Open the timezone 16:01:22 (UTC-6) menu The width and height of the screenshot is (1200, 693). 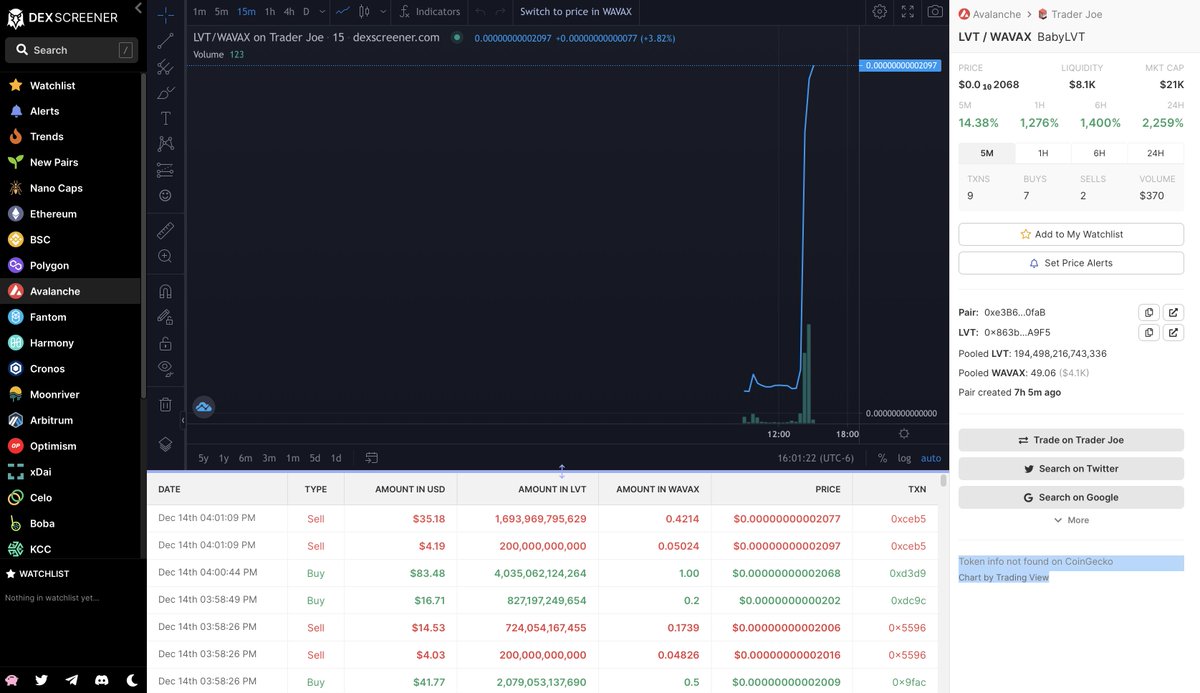pyautogui.click(x=815, y=458)
